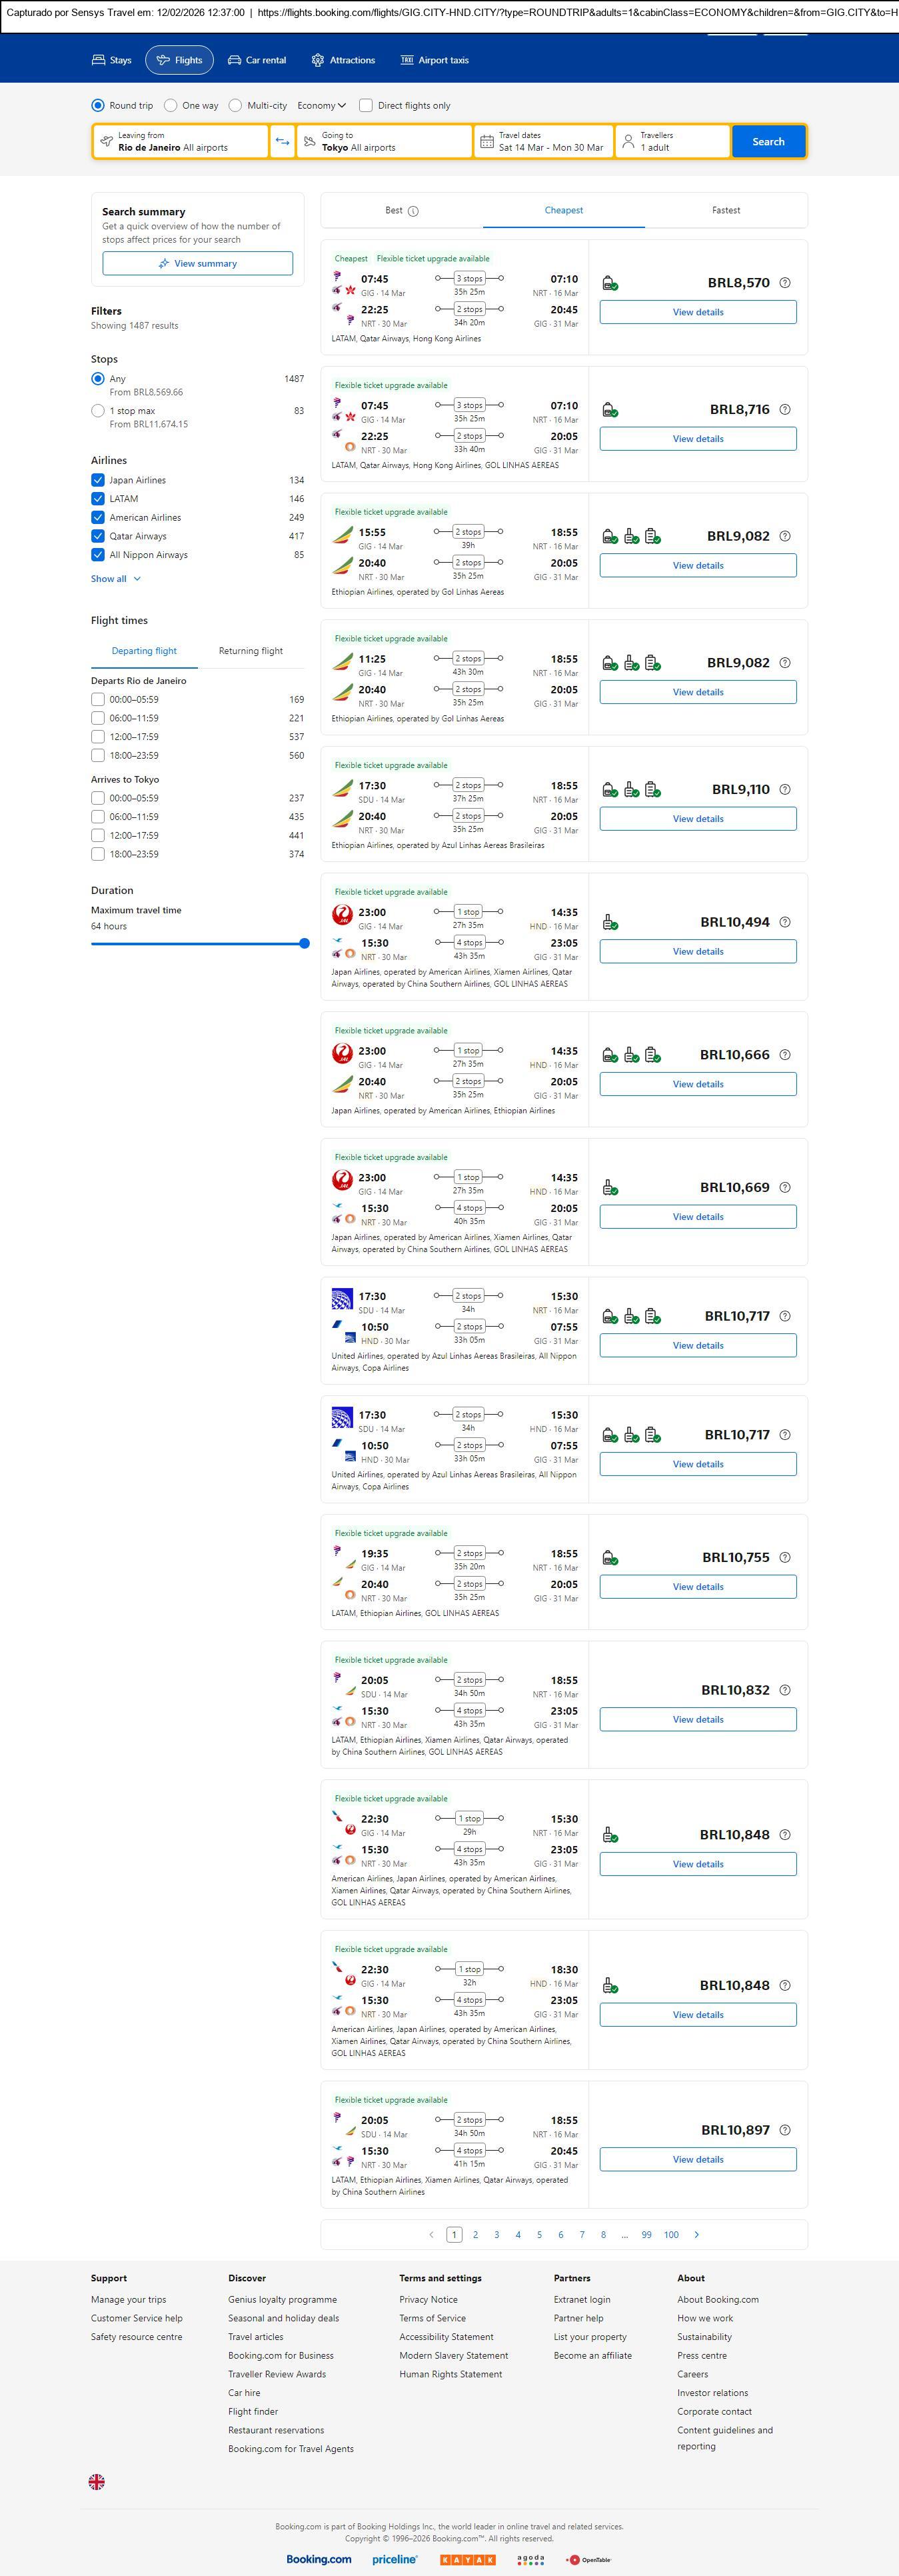Switch to the Fastest sorting tab
The width and height of the screenshot is (899, 2576).
pos(725,210)
